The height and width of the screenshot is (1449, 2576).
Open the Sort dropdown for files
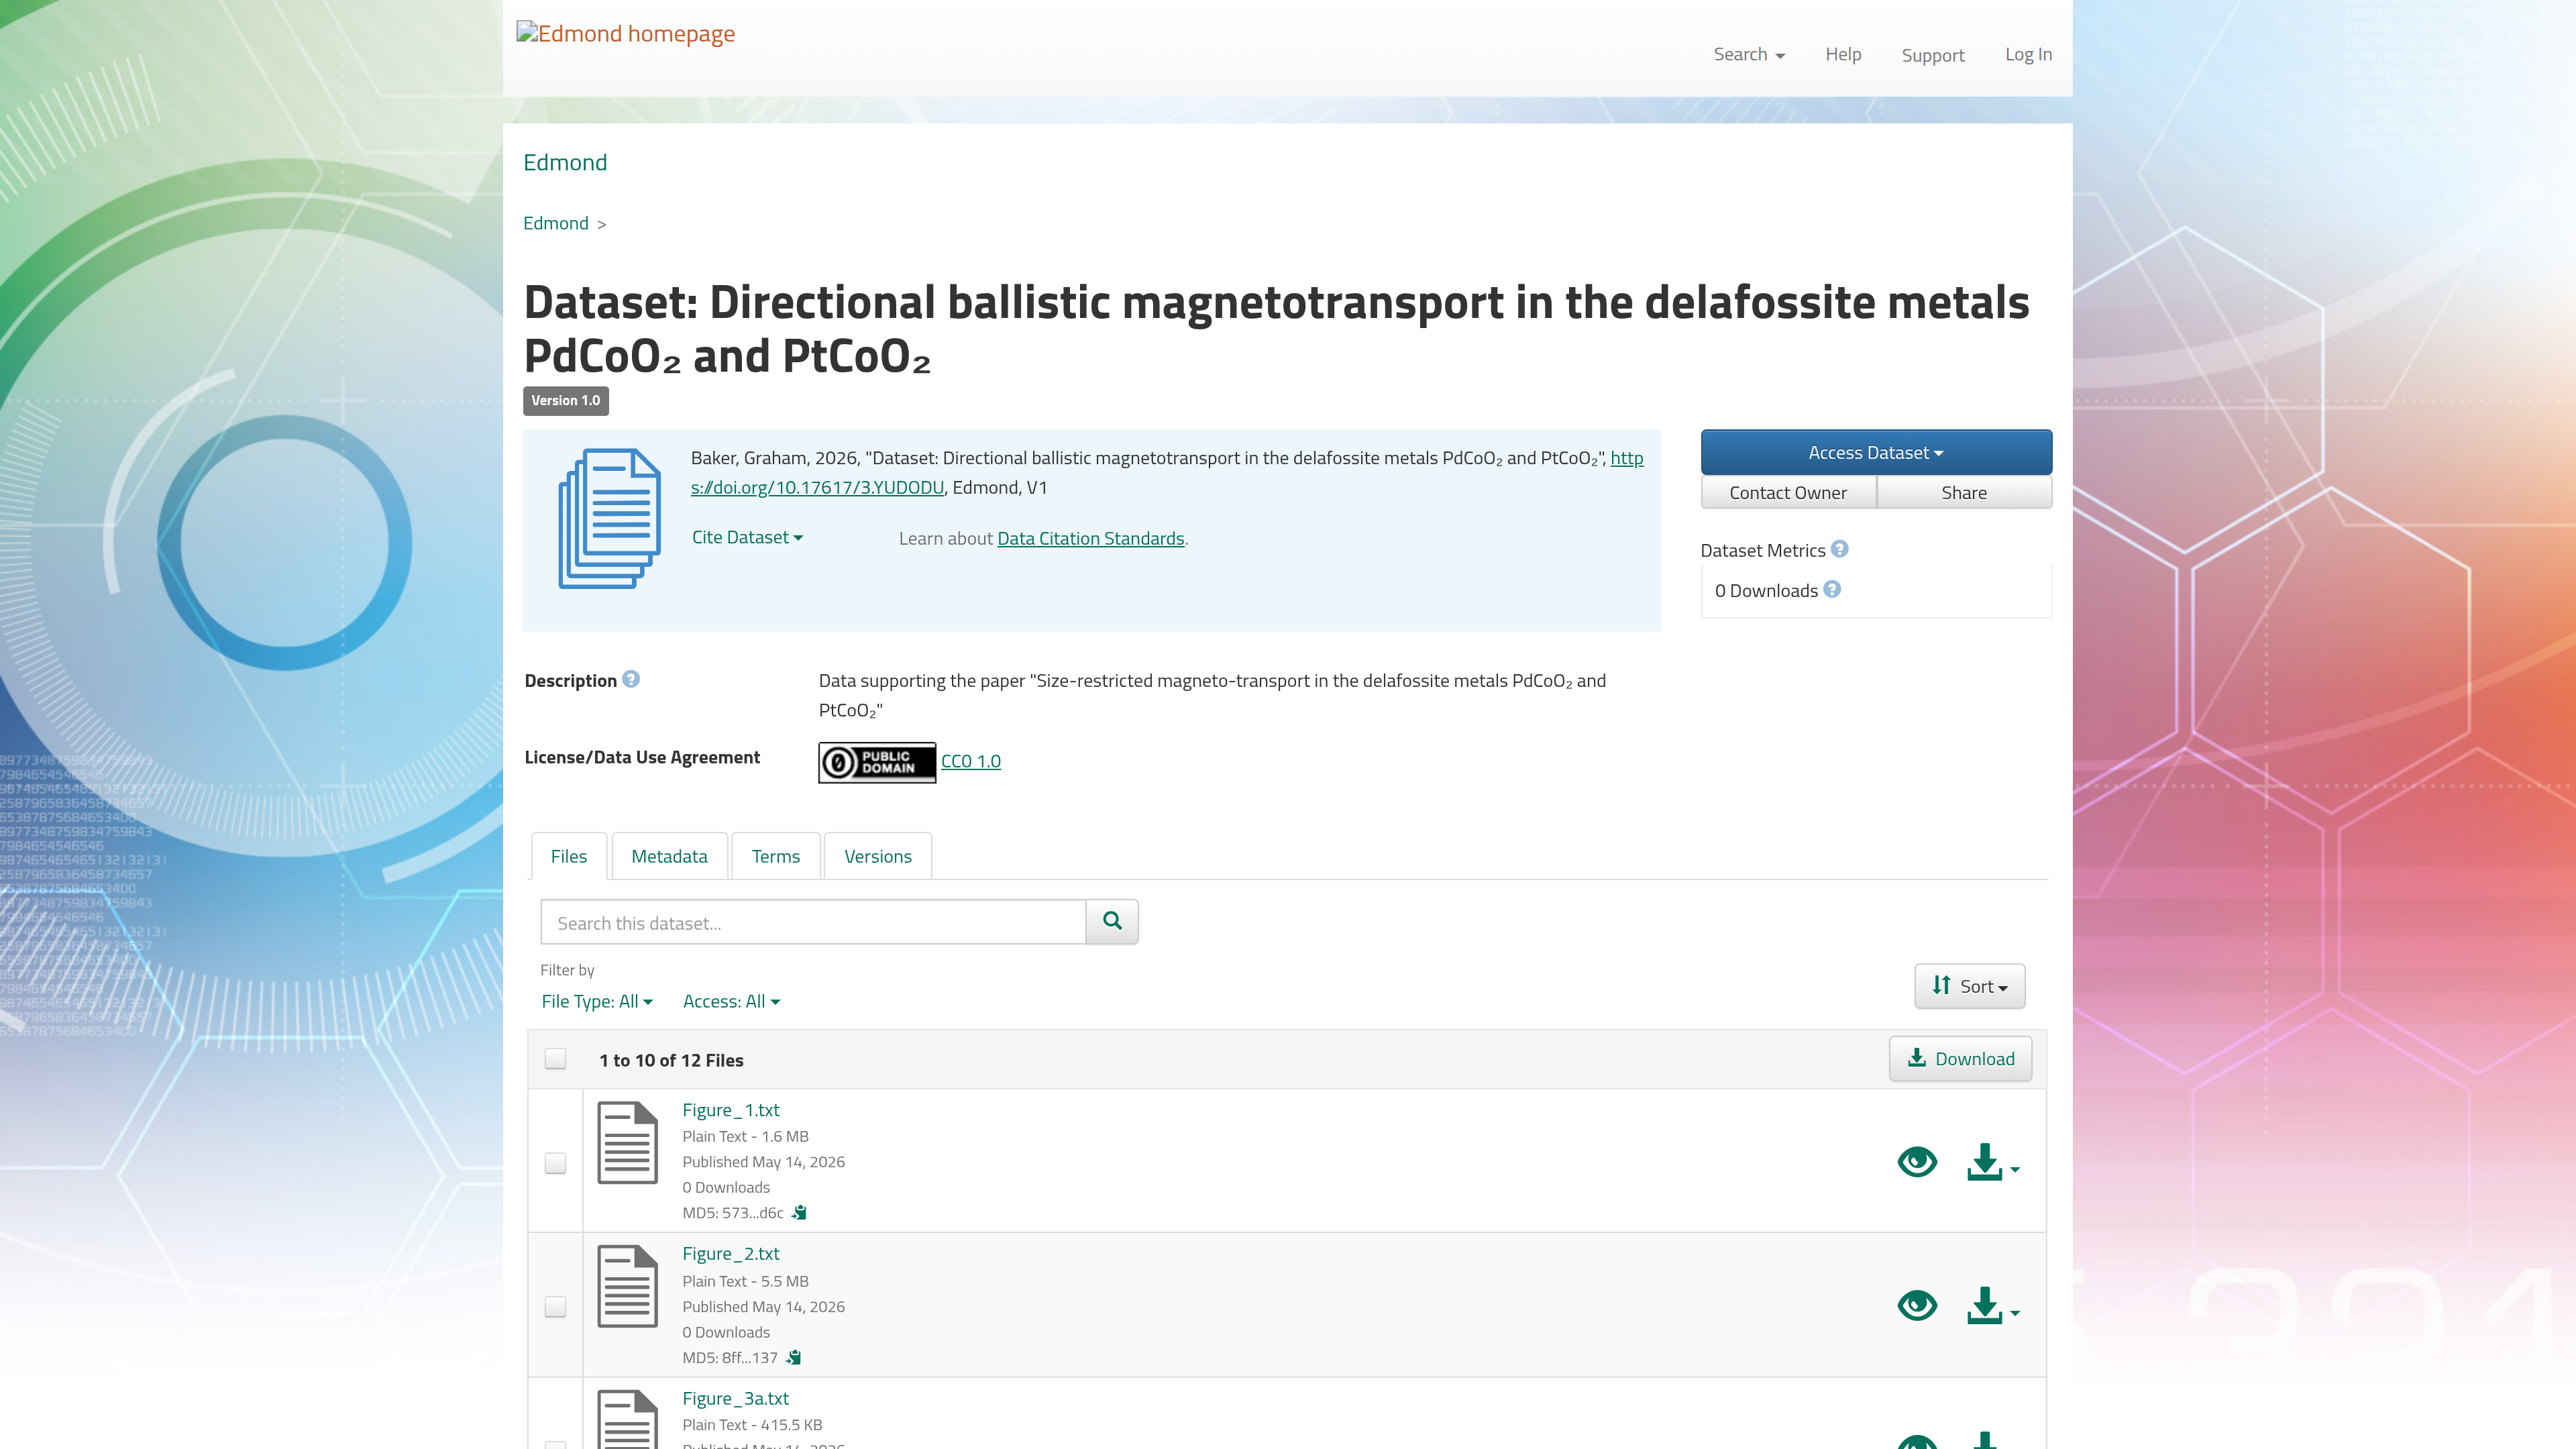[1969, 986]
